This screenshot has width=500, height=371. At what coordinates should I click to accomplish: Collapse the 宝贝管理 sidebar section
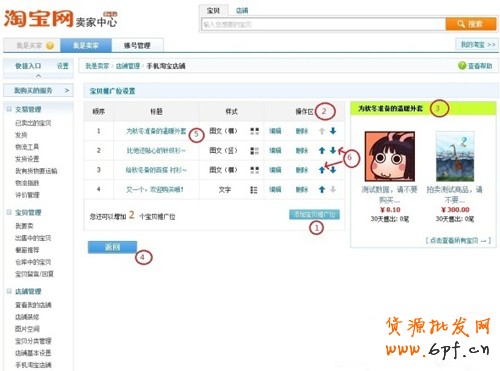9,212
